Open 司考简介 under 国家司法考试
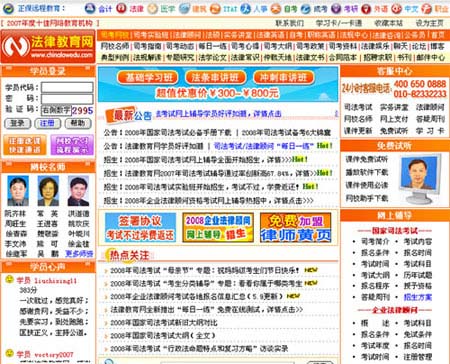This screenshot has height=364, width=450. point(375,241)
